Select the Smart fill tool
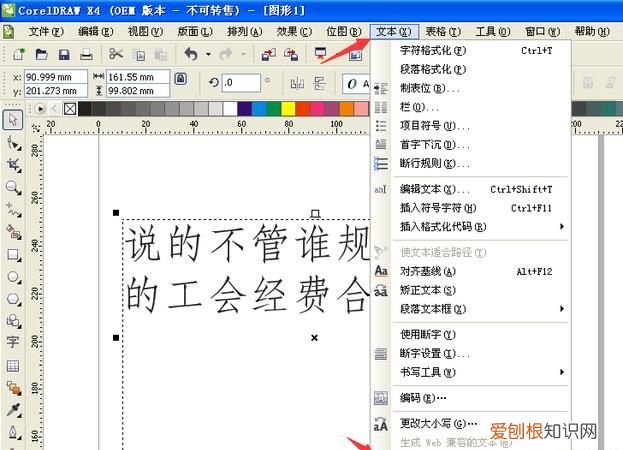The height and width of the screenshot is (450, 623). click(x=14, y=232)
